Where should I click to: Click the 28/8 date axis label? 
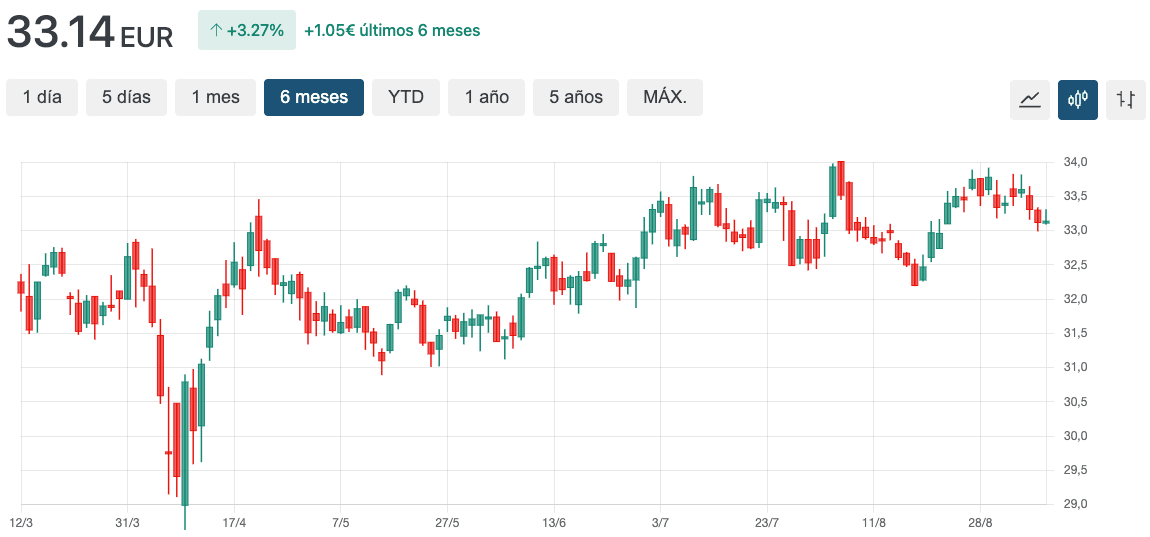click(x=980, y=523)
